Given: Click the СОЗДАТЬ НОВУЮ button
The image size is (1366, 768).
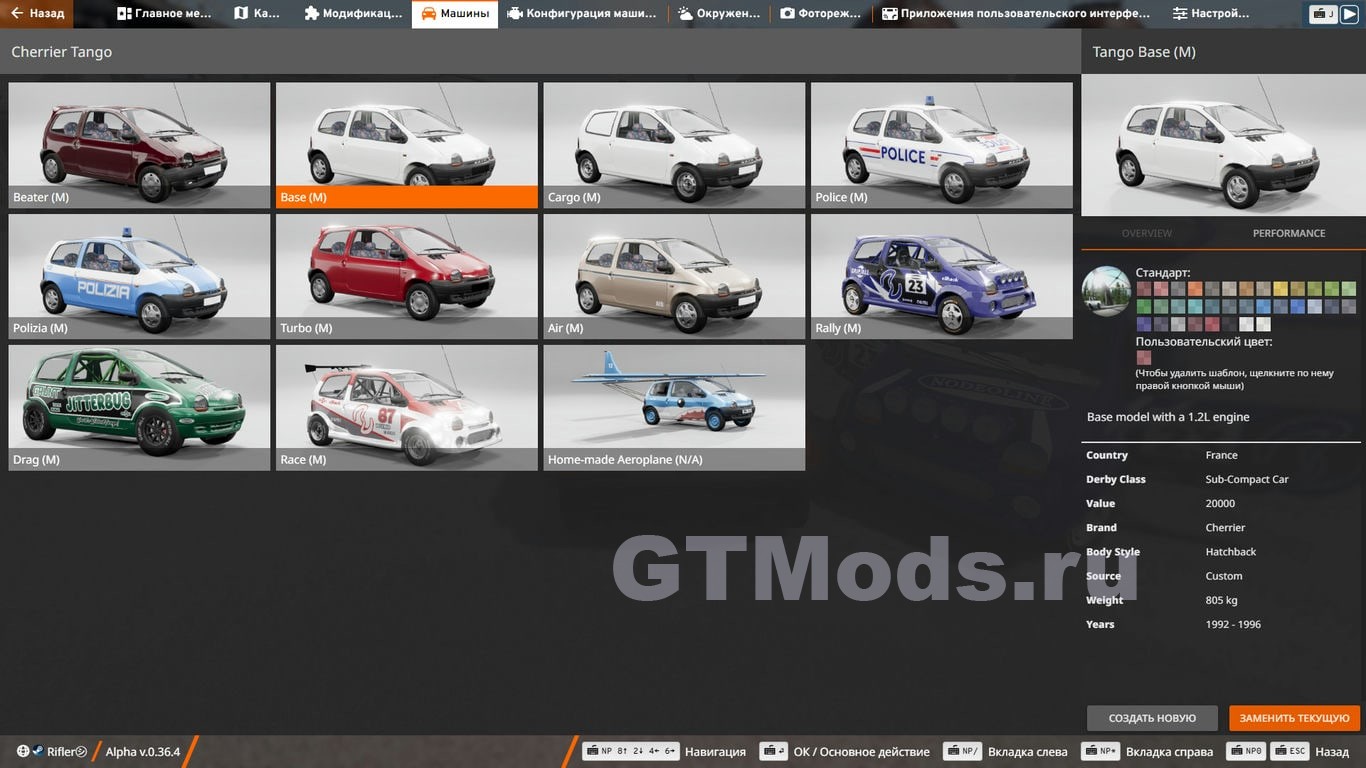Looking at the screenshot, I should tap(1152, 718).
